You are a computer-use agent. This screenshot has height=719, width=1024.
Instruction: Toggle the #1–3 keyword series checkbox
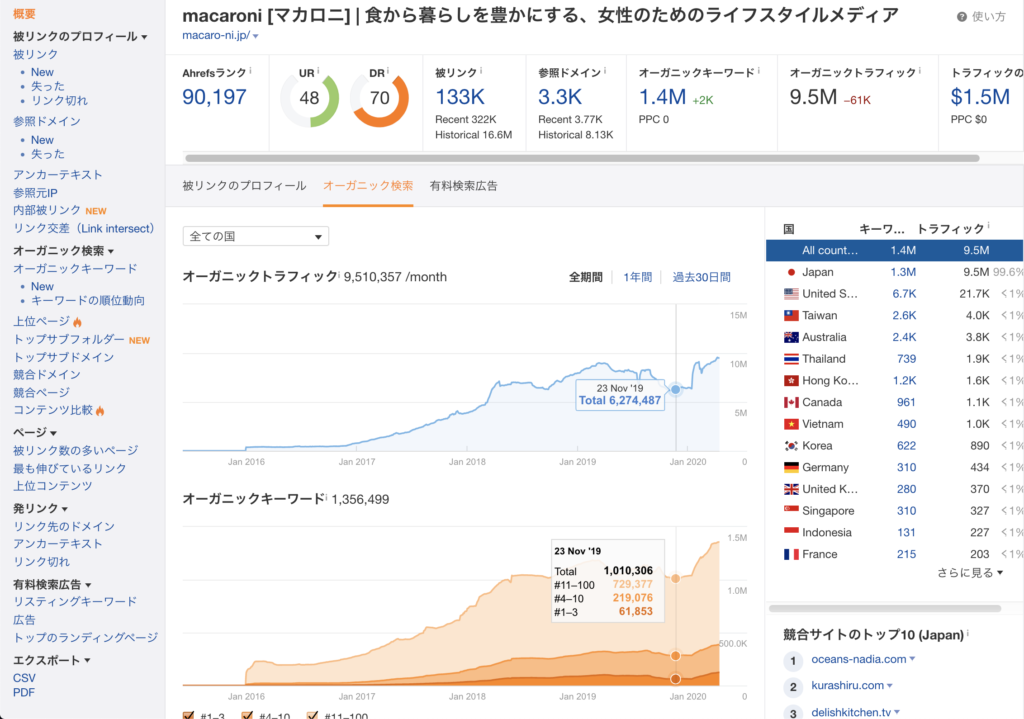pyautogui.click(x=189, y=715)
